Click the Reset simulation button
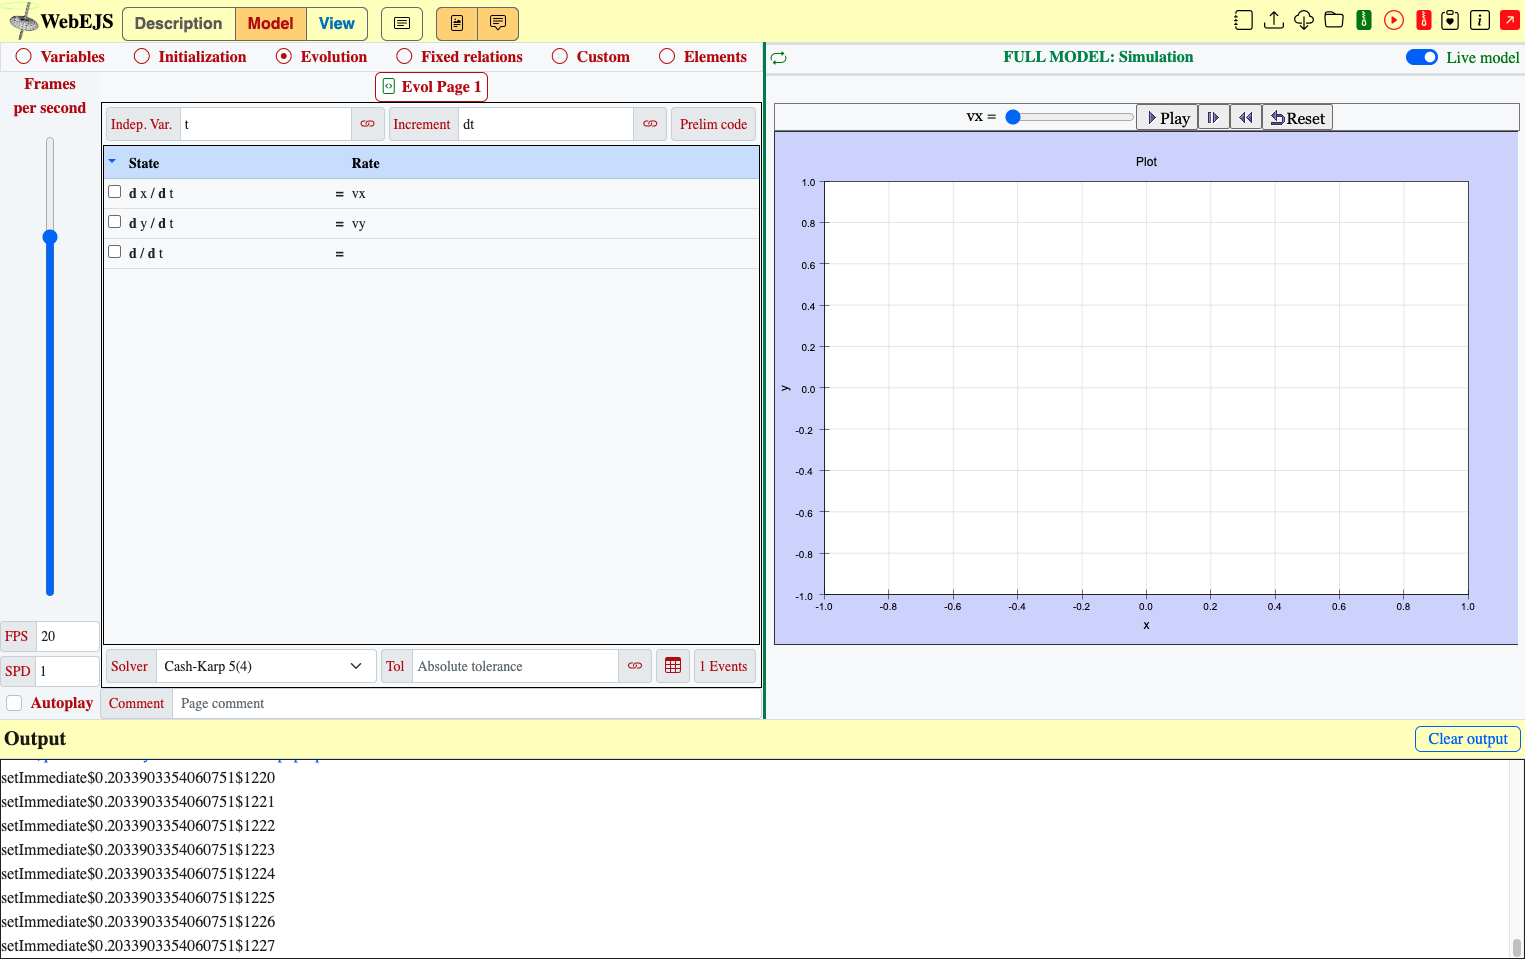This screenshot has width=1525, height=959. point(1297,118)
